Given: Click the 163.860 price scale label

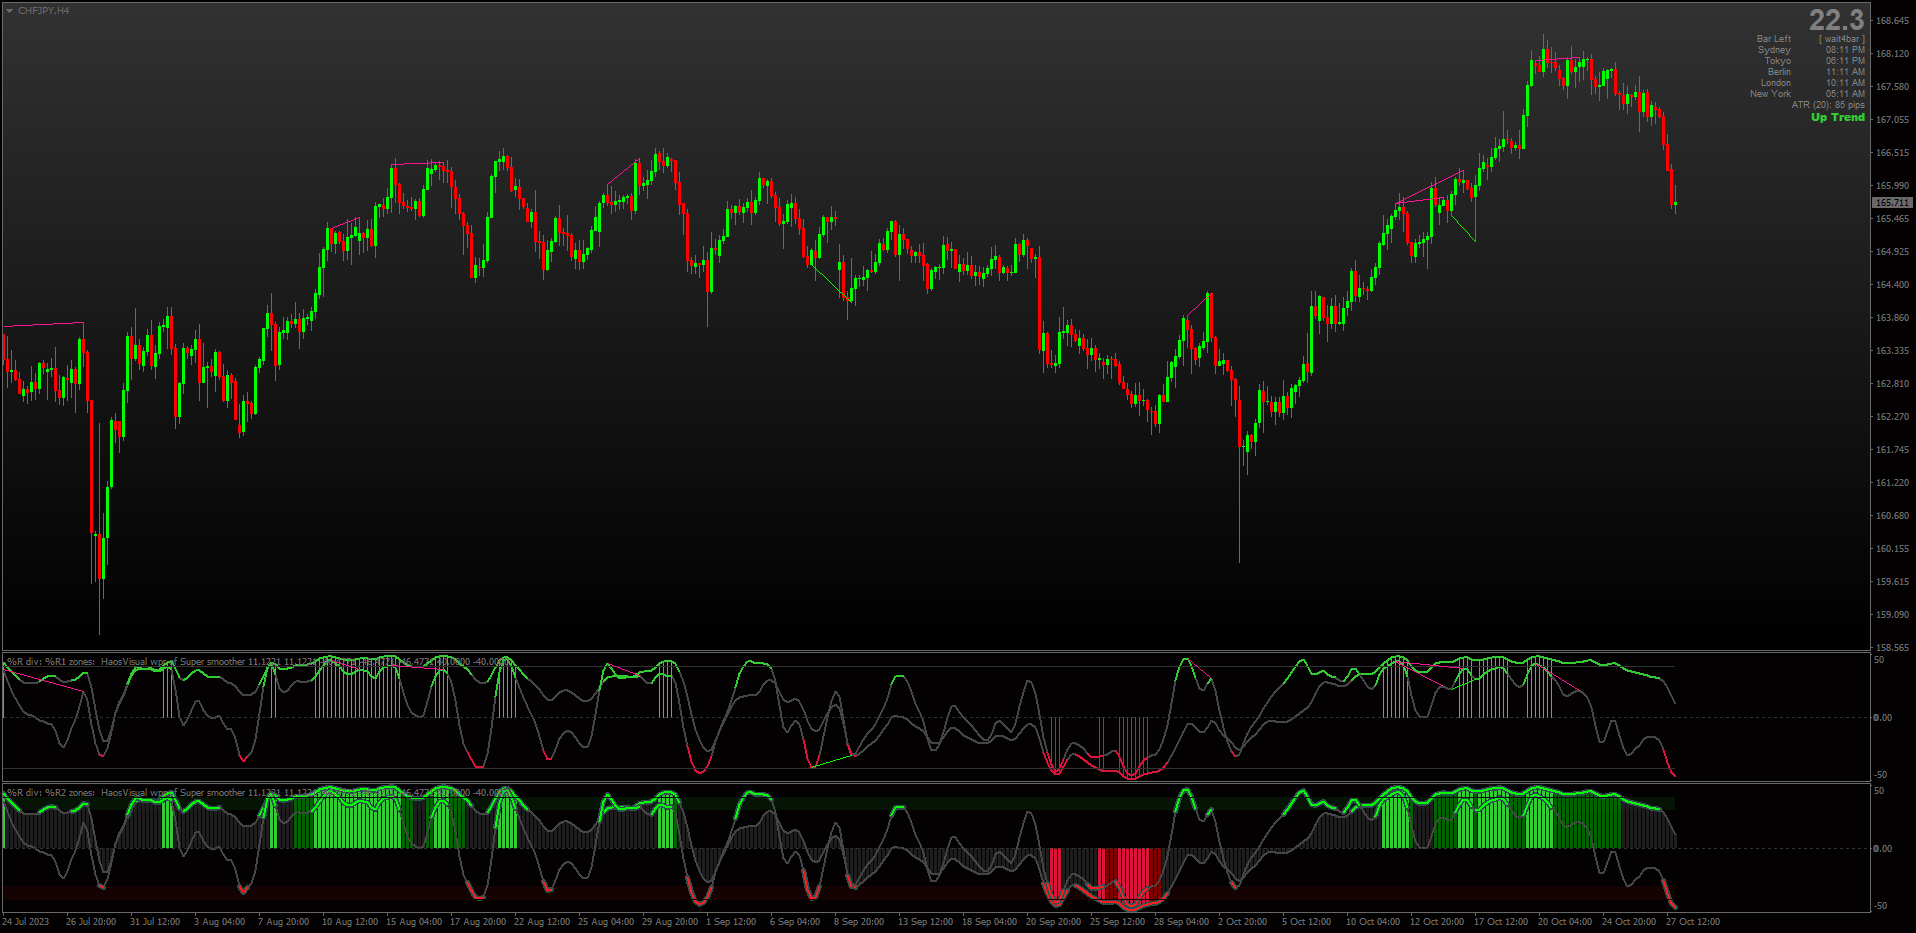Looking at the screenshot, I should (x=1892, y=318).
